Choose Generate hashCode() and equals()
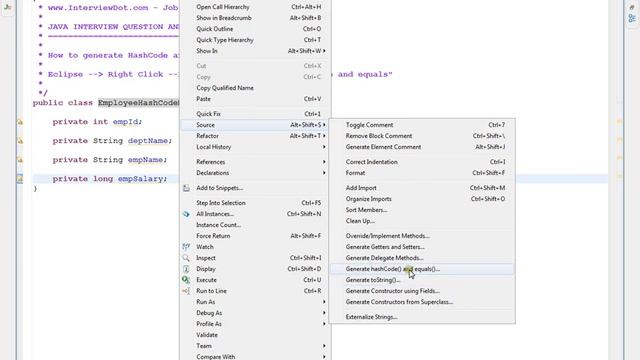This screenshot has width=640, height=360. (422, 269)
